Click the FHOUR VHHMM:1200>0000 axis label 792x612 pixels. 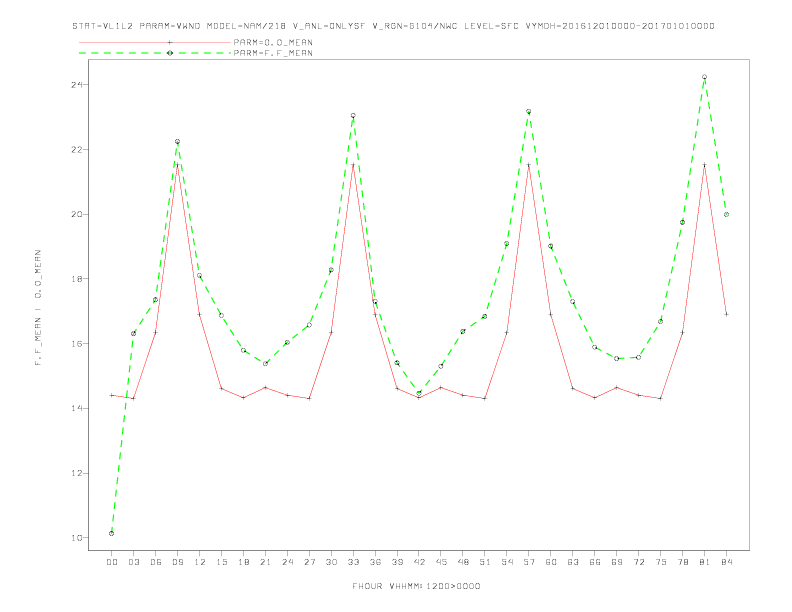[416, 586]
